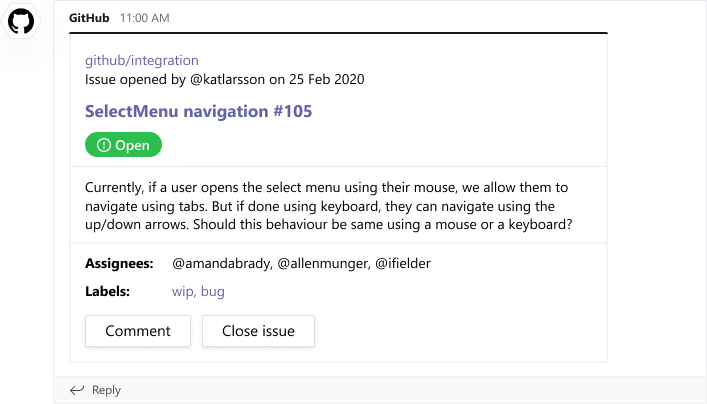Click assignee @amandabrady
The width and height of the screenshot is (707, 404).
221,263
